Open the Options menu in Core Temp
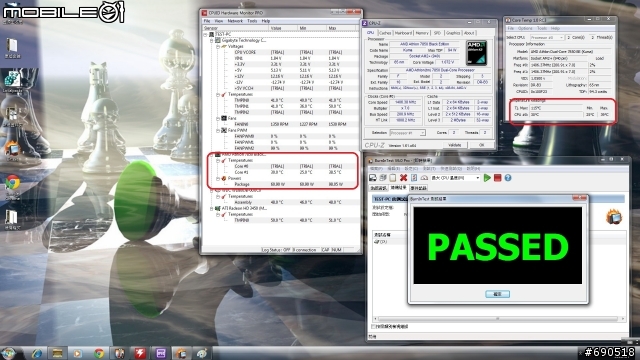640x360 pixels. [525, 29]
